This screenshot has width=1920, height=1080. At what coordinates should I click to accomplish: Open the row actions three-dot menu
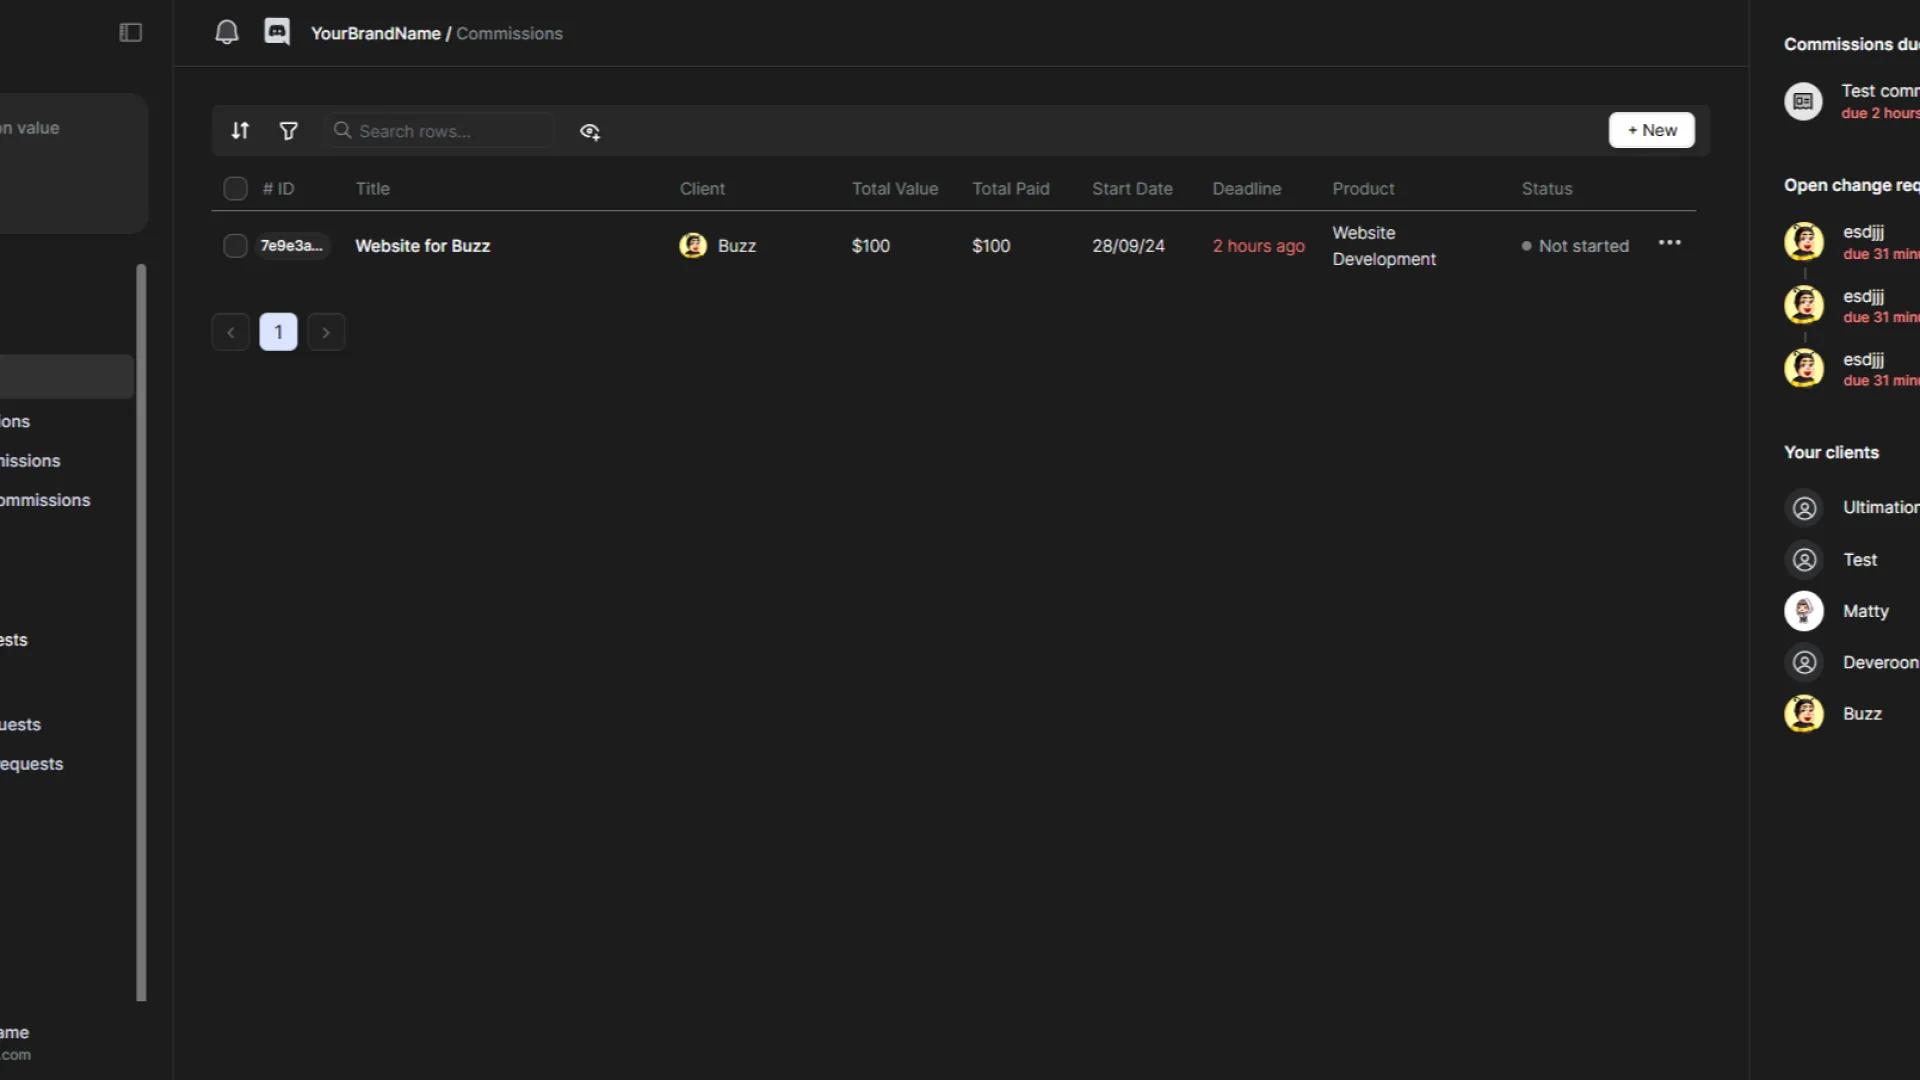coord(1669,243)
